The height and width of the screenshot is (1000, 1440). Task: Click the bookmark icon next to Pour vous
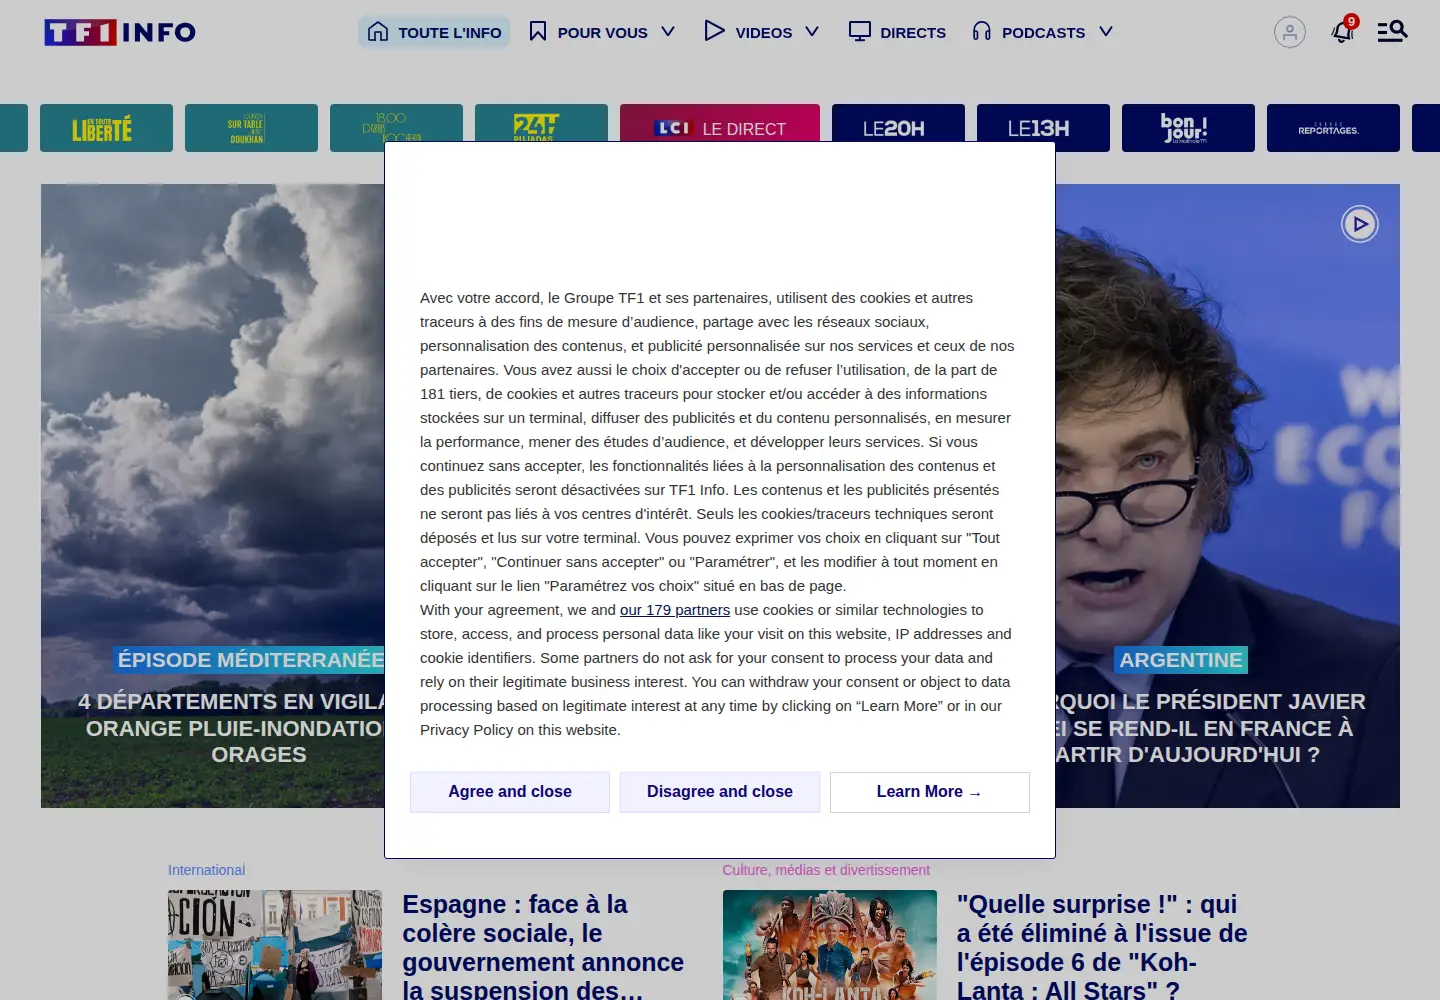538,32
